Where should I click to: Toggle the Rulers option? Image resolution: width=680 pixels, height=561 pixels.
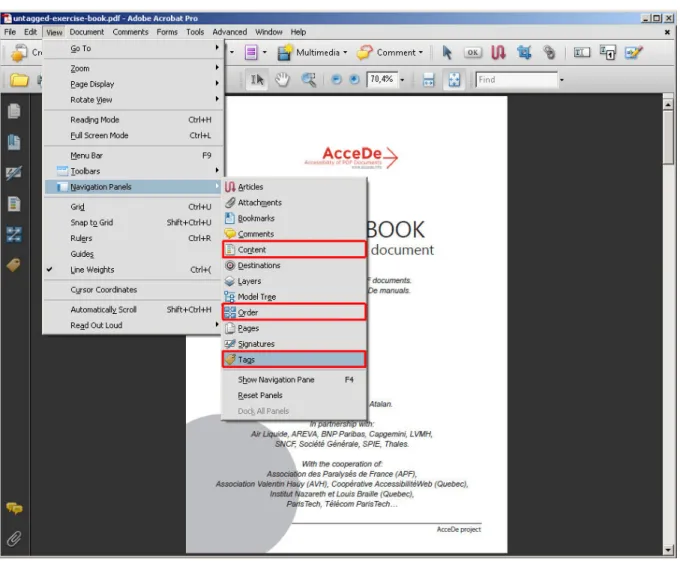point(133,238)
